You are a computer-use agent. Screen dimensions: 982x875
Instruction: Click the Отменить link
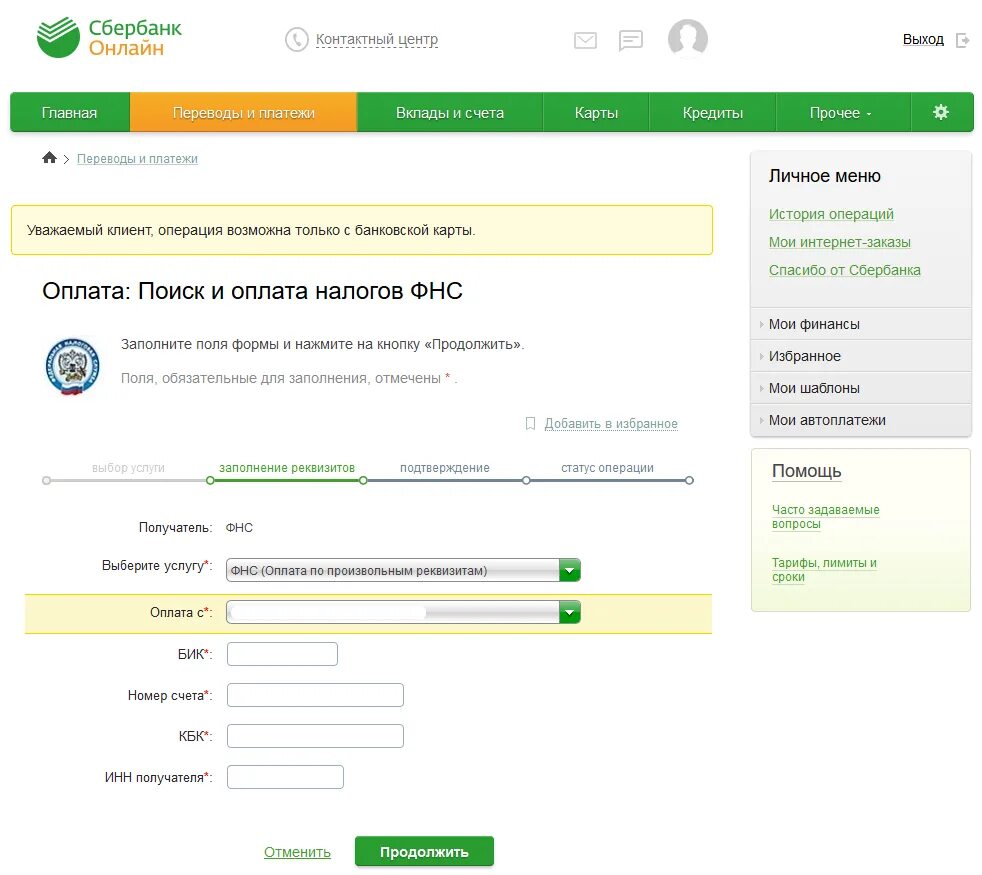297,852
